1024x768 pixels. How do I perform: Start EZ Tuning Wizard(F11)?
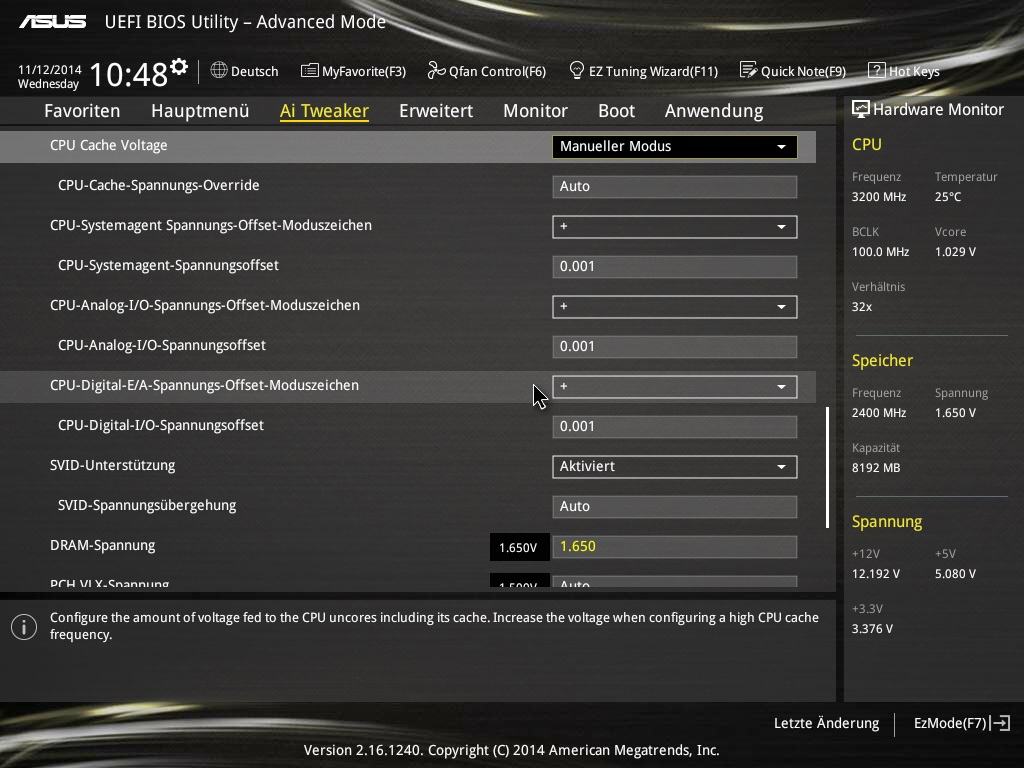pyautogui.click(x=643, y=71)
